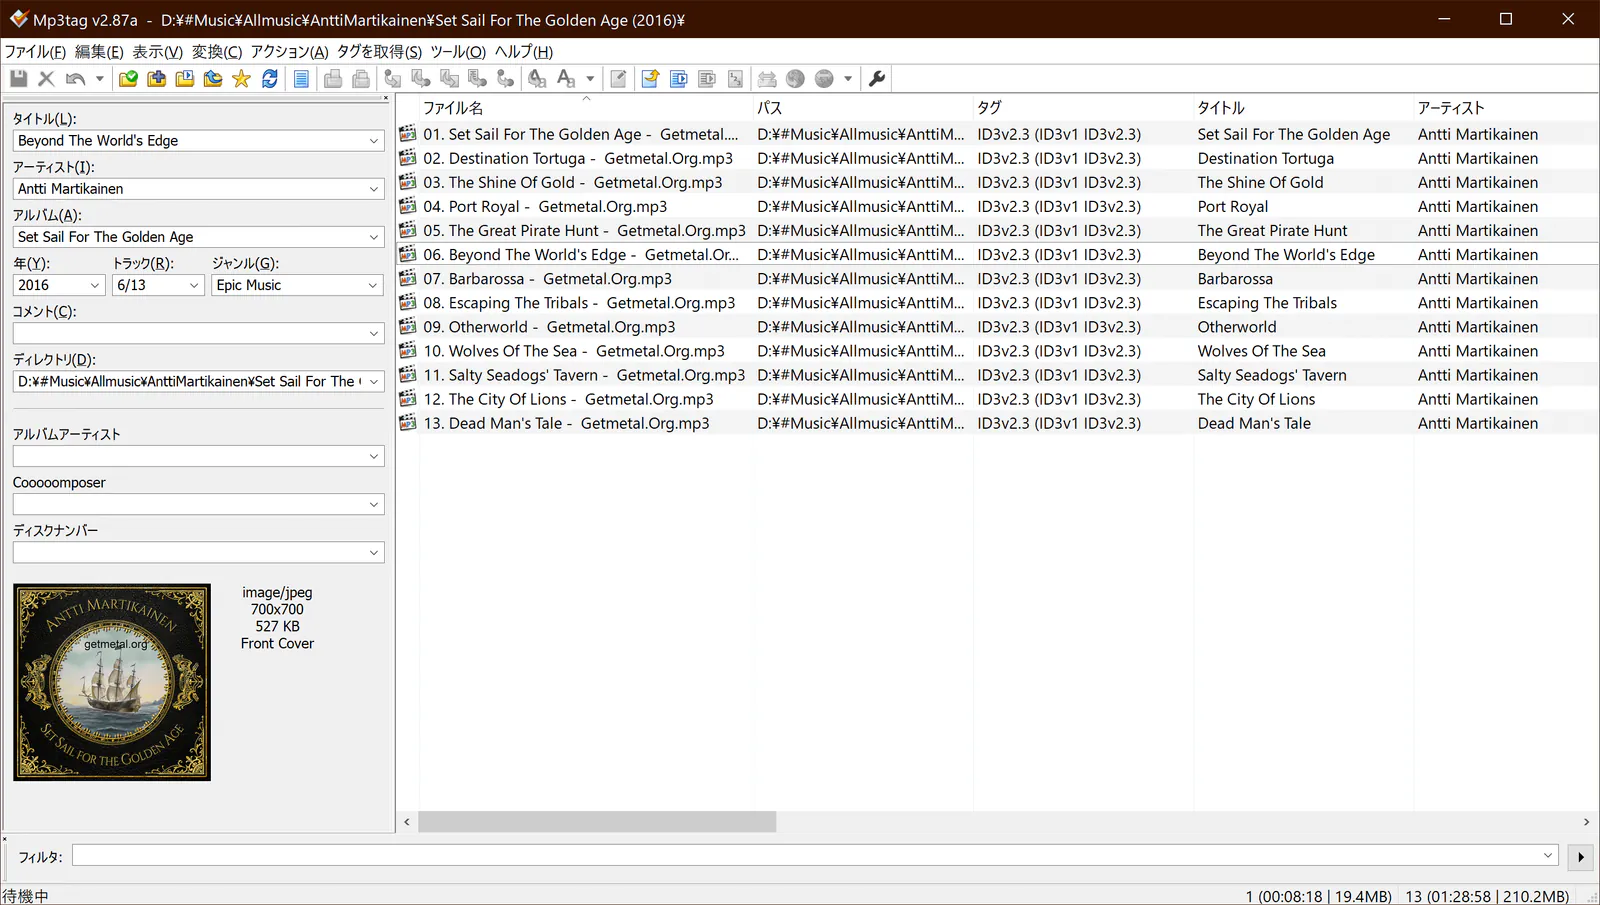Expand the トラック dropdown showing 6/13
Image resolution: width=1600 pixels, height=905 pixels.
click(194, 285)
